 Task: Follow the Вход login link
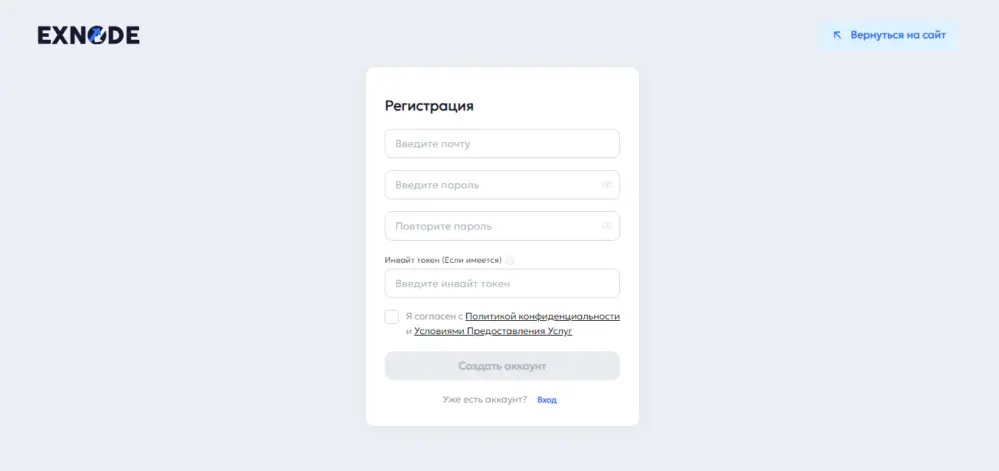coord(546,400)
